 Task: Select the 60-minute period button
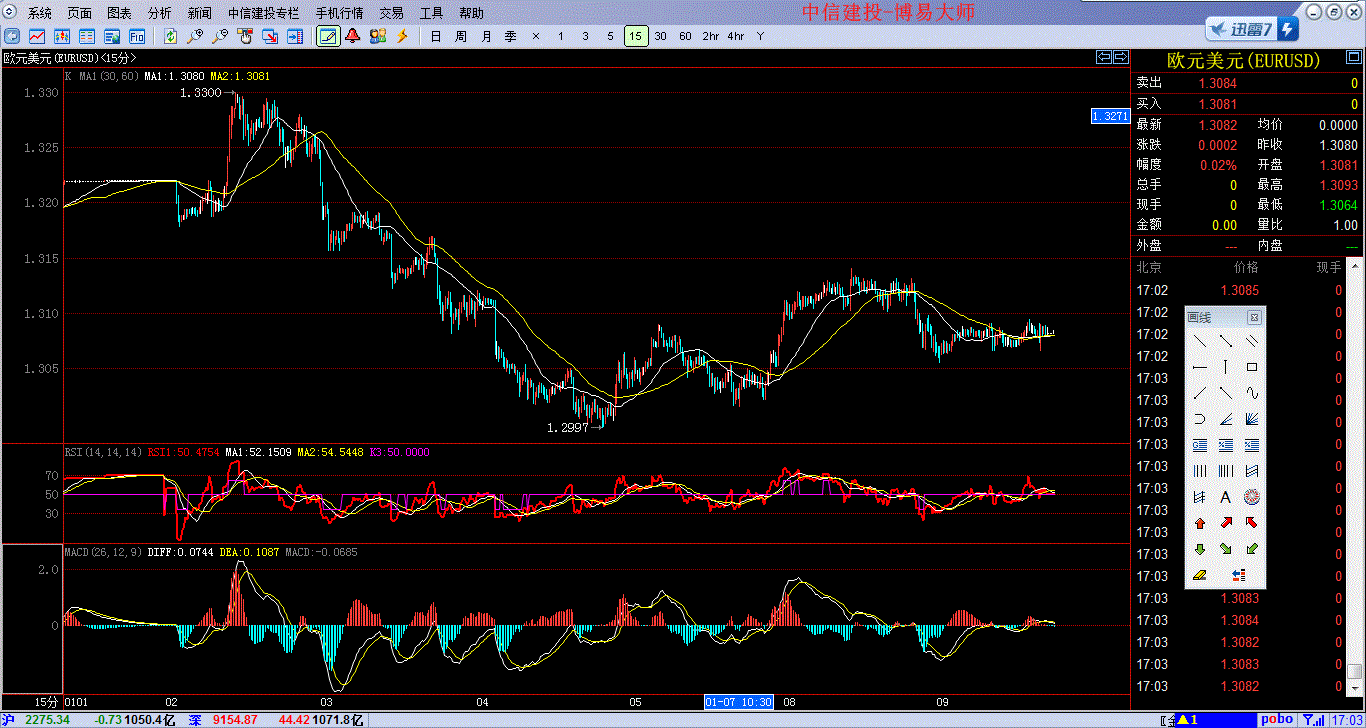[x=685, y=36]
